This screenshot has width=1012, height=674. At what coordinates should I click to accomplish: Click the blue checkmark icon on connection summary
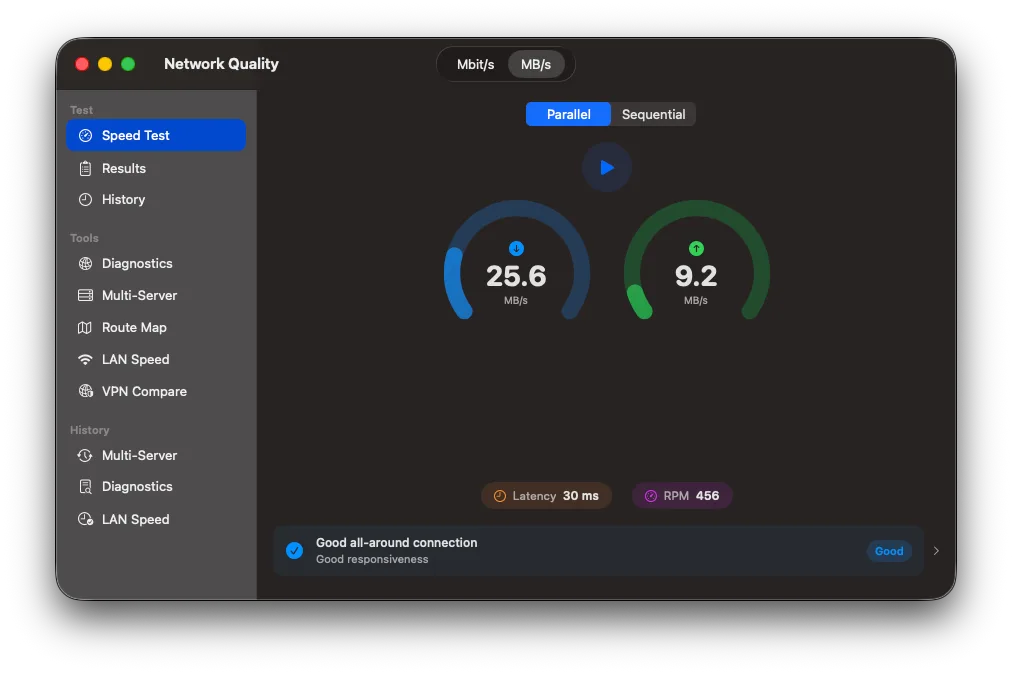point(294,551)
